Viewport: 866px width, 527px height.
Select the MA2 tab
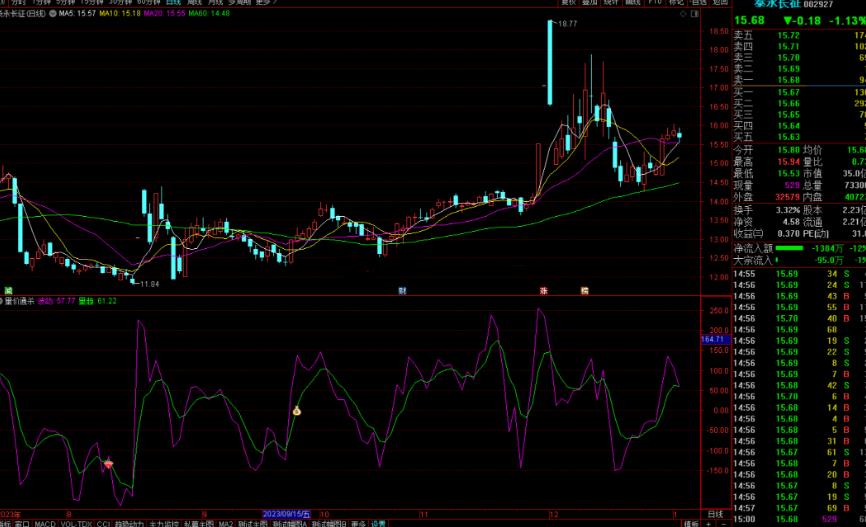pyautogui.click(x=226, y=523)
